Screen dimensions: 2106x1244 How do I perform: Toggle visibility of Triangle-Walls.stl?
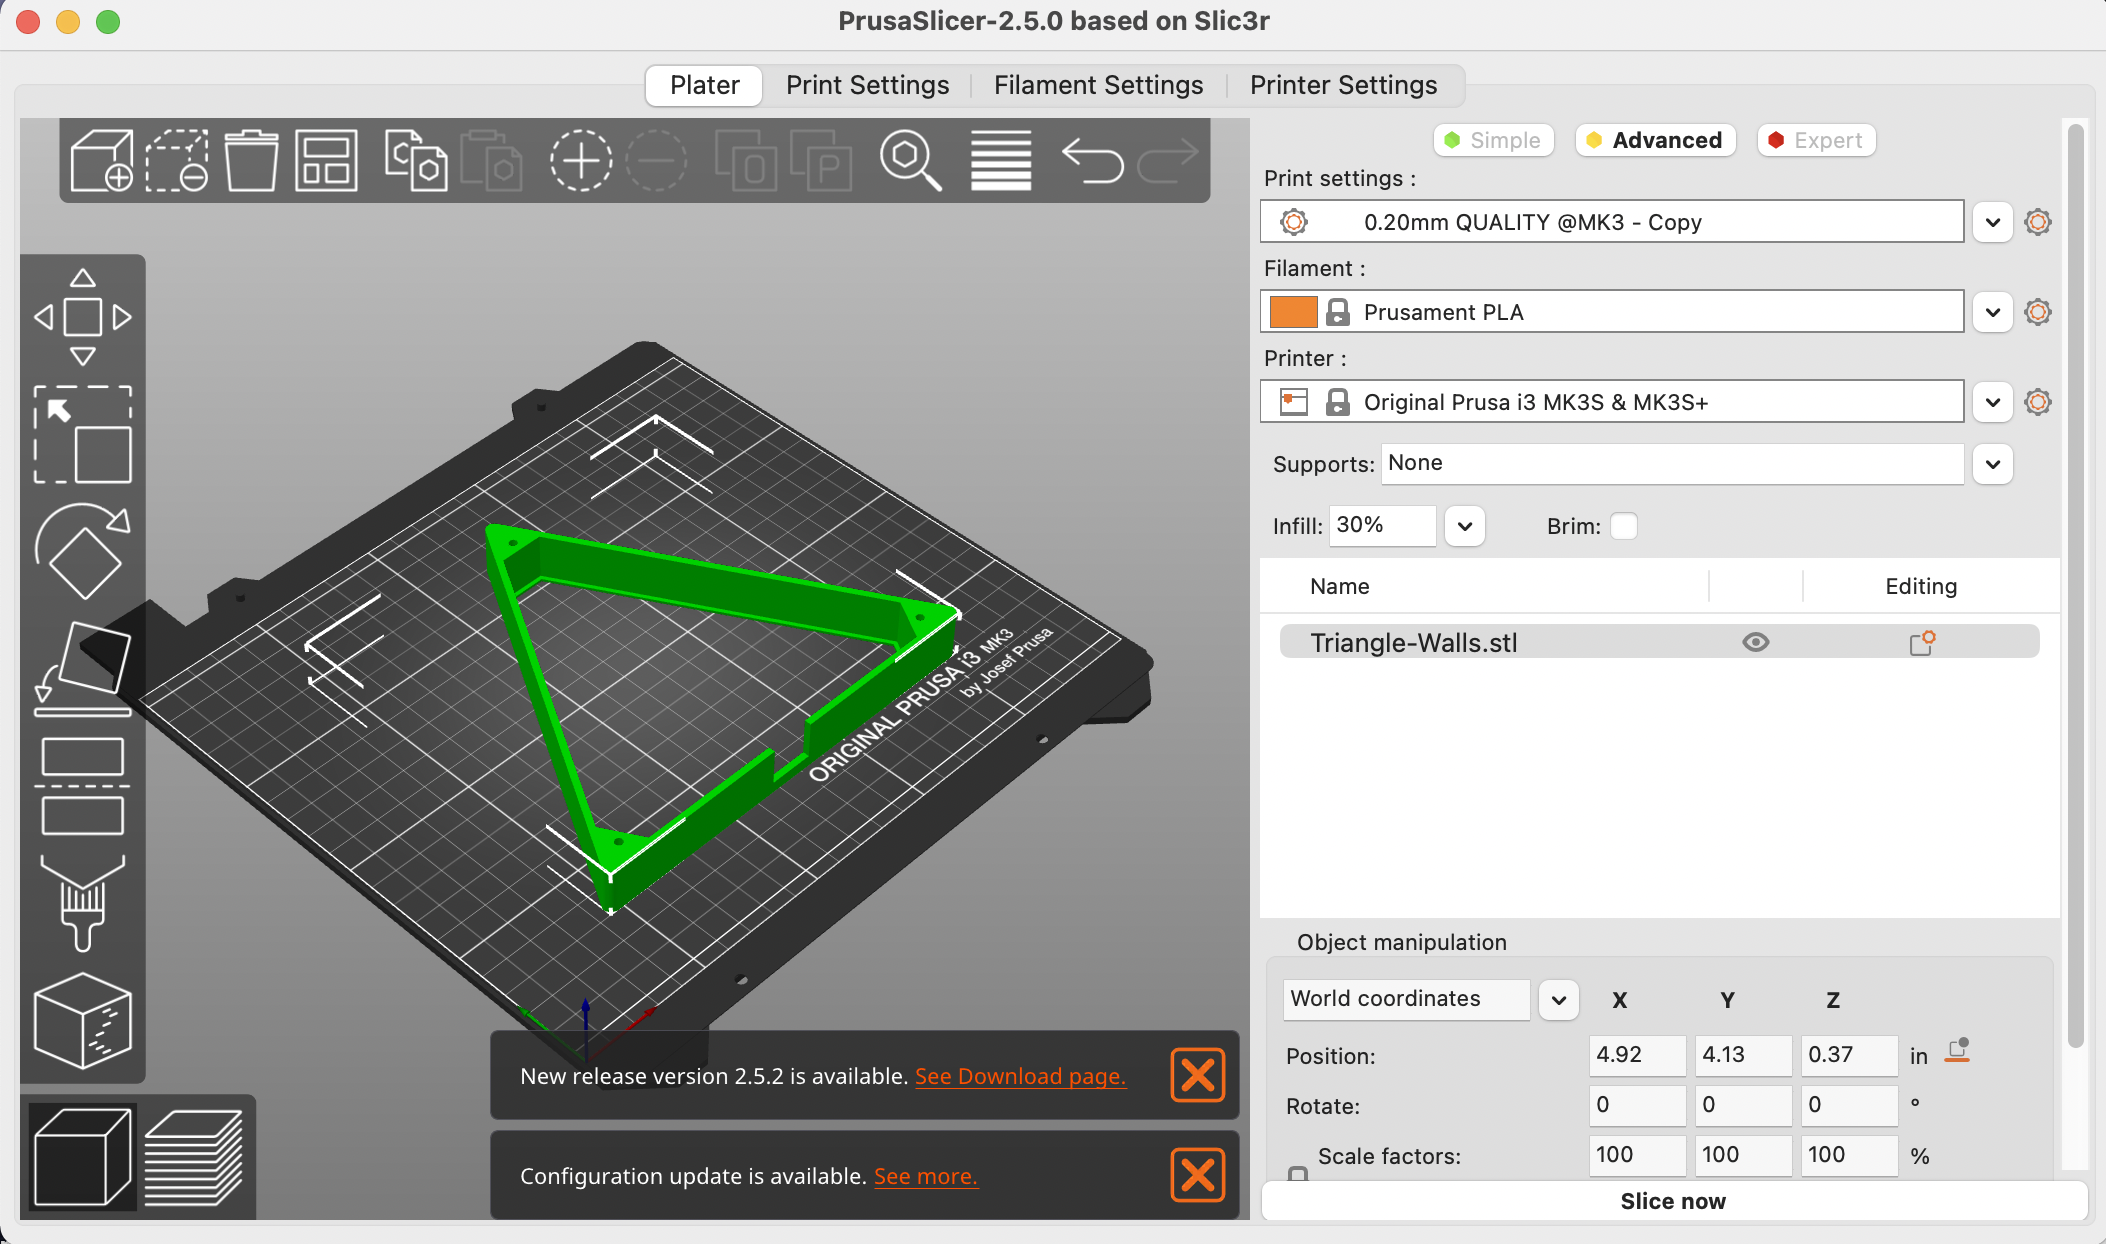click(1756, 642)
